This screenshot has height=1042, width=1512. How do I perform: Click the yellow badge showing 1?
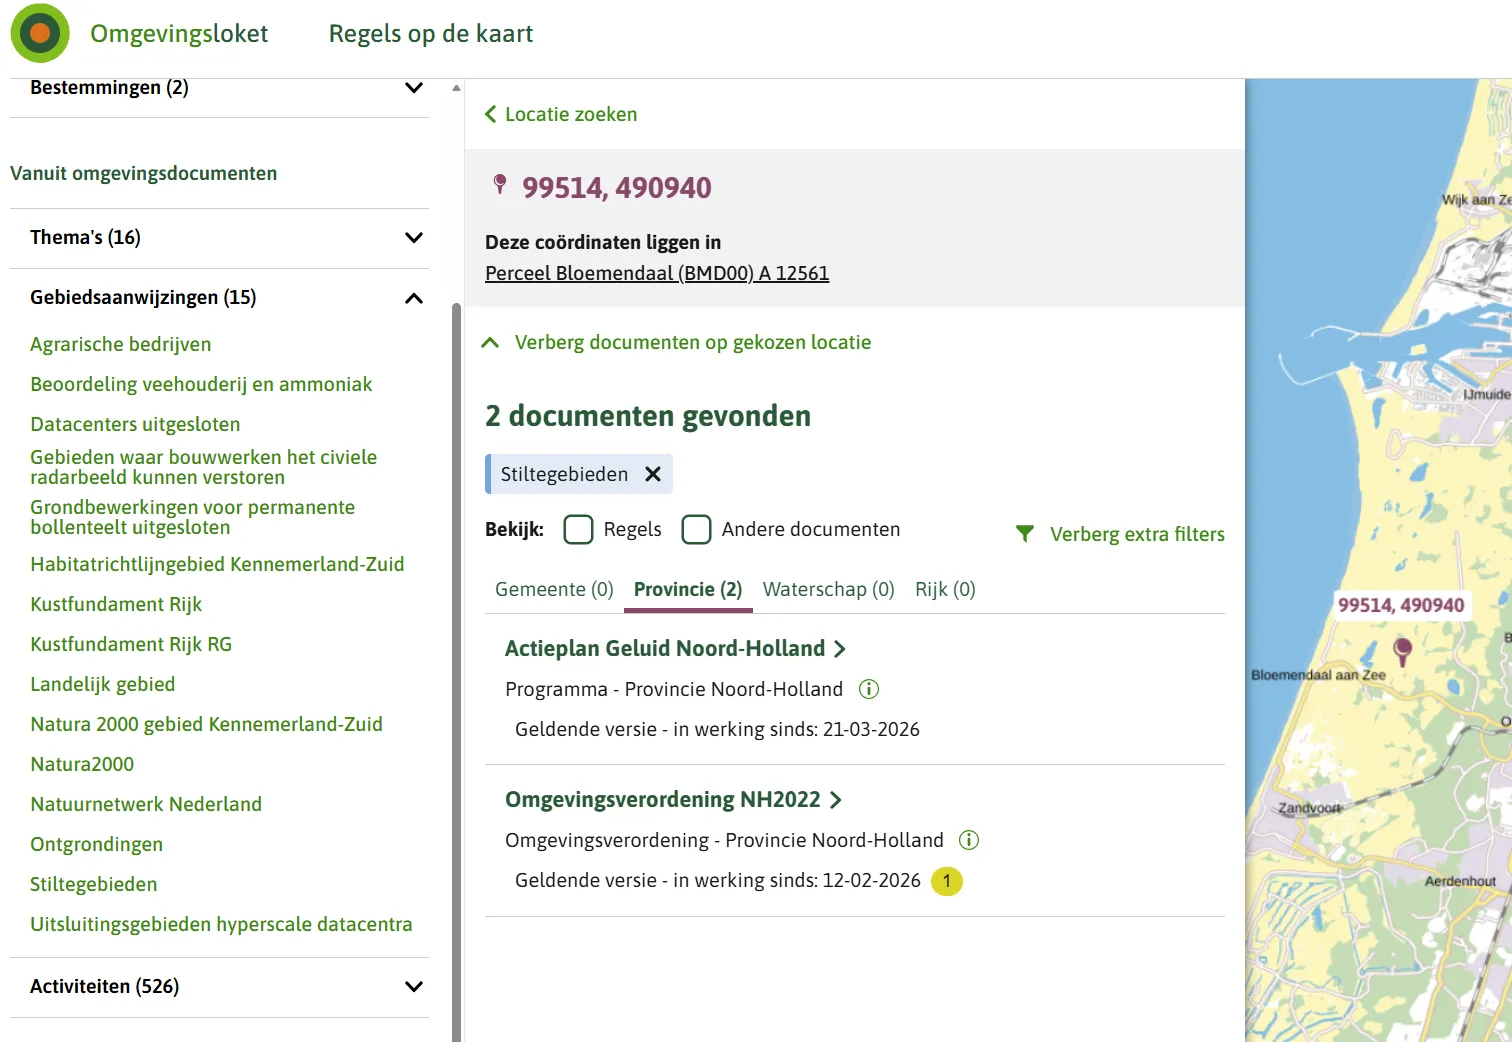pyautogui.click(x=947, y=881)
